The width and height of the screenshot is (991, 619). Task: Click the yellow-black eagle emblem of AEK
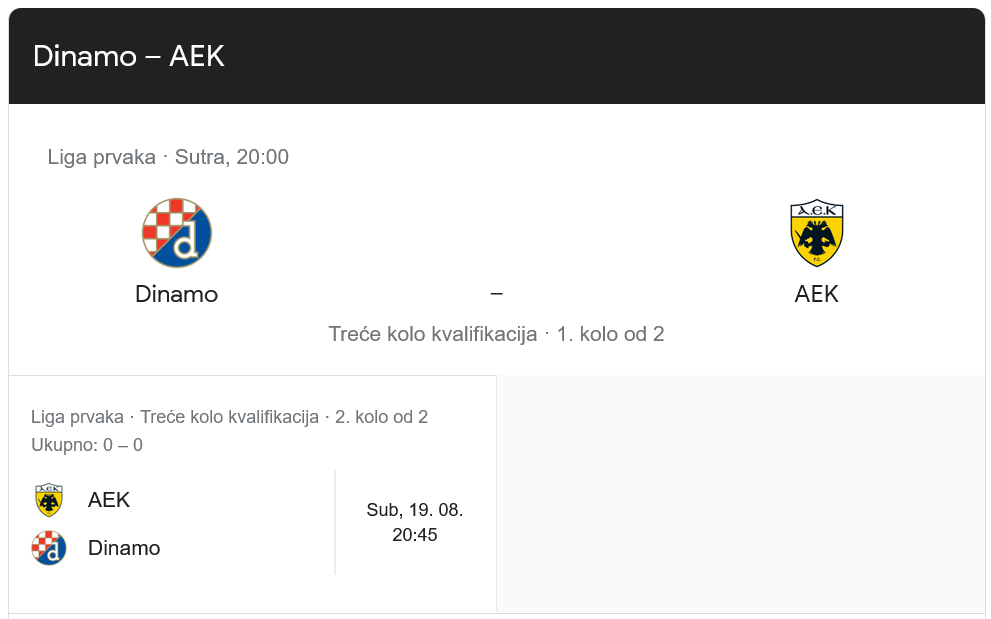point(816,232)
